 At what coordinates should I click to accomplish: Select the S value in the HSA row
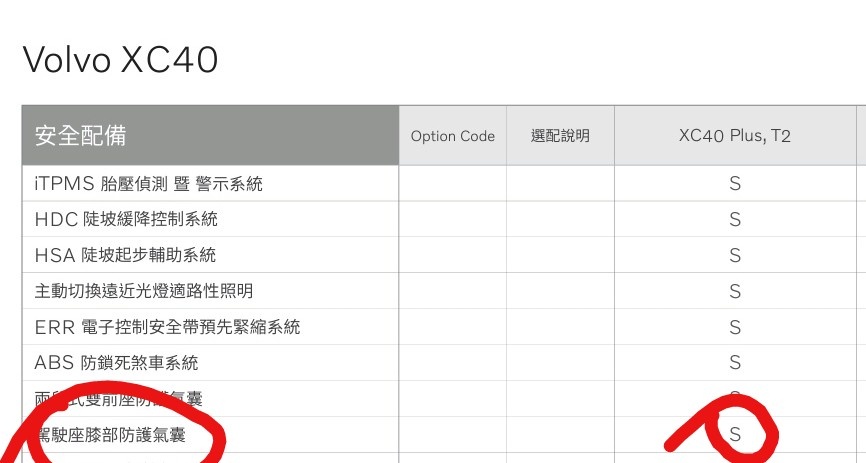pos(735,255)
